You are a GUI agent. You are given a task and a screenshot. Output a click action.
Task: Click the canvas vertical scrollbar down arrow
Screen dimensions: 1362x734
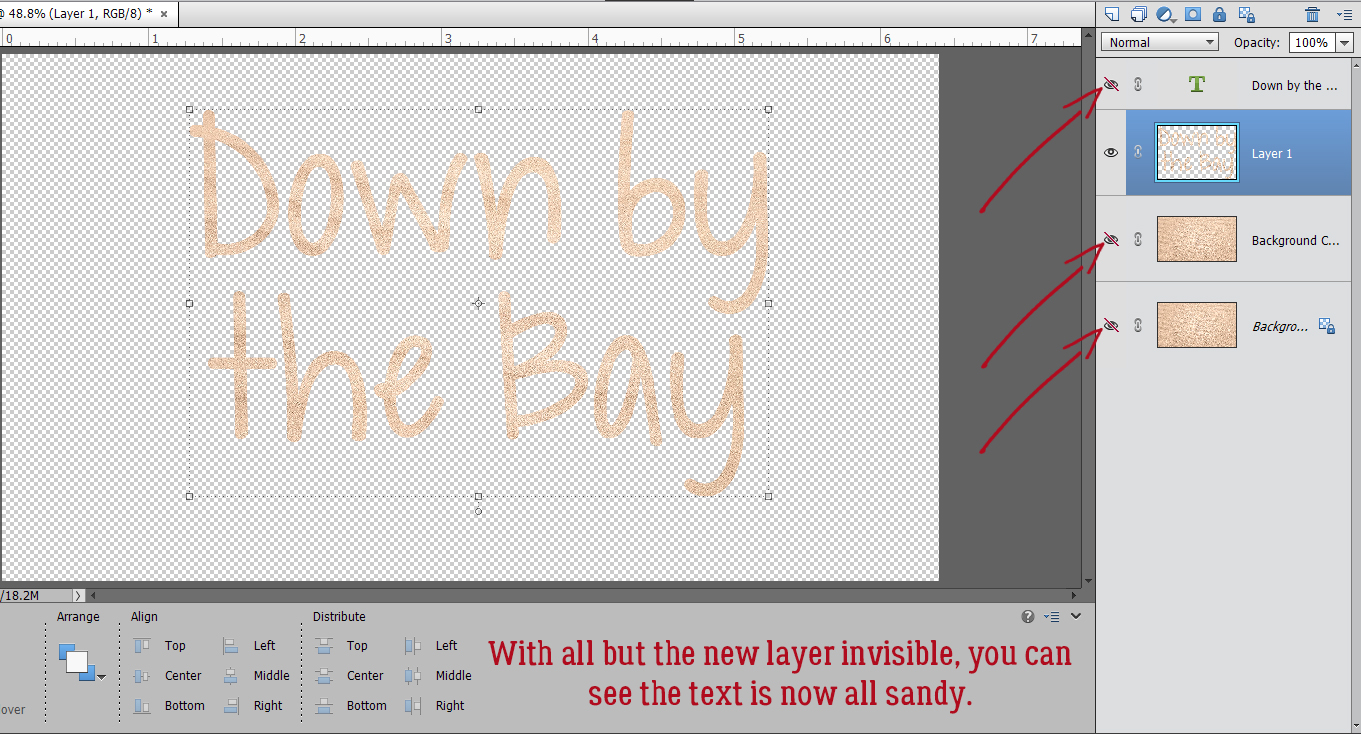[1088, 579]
